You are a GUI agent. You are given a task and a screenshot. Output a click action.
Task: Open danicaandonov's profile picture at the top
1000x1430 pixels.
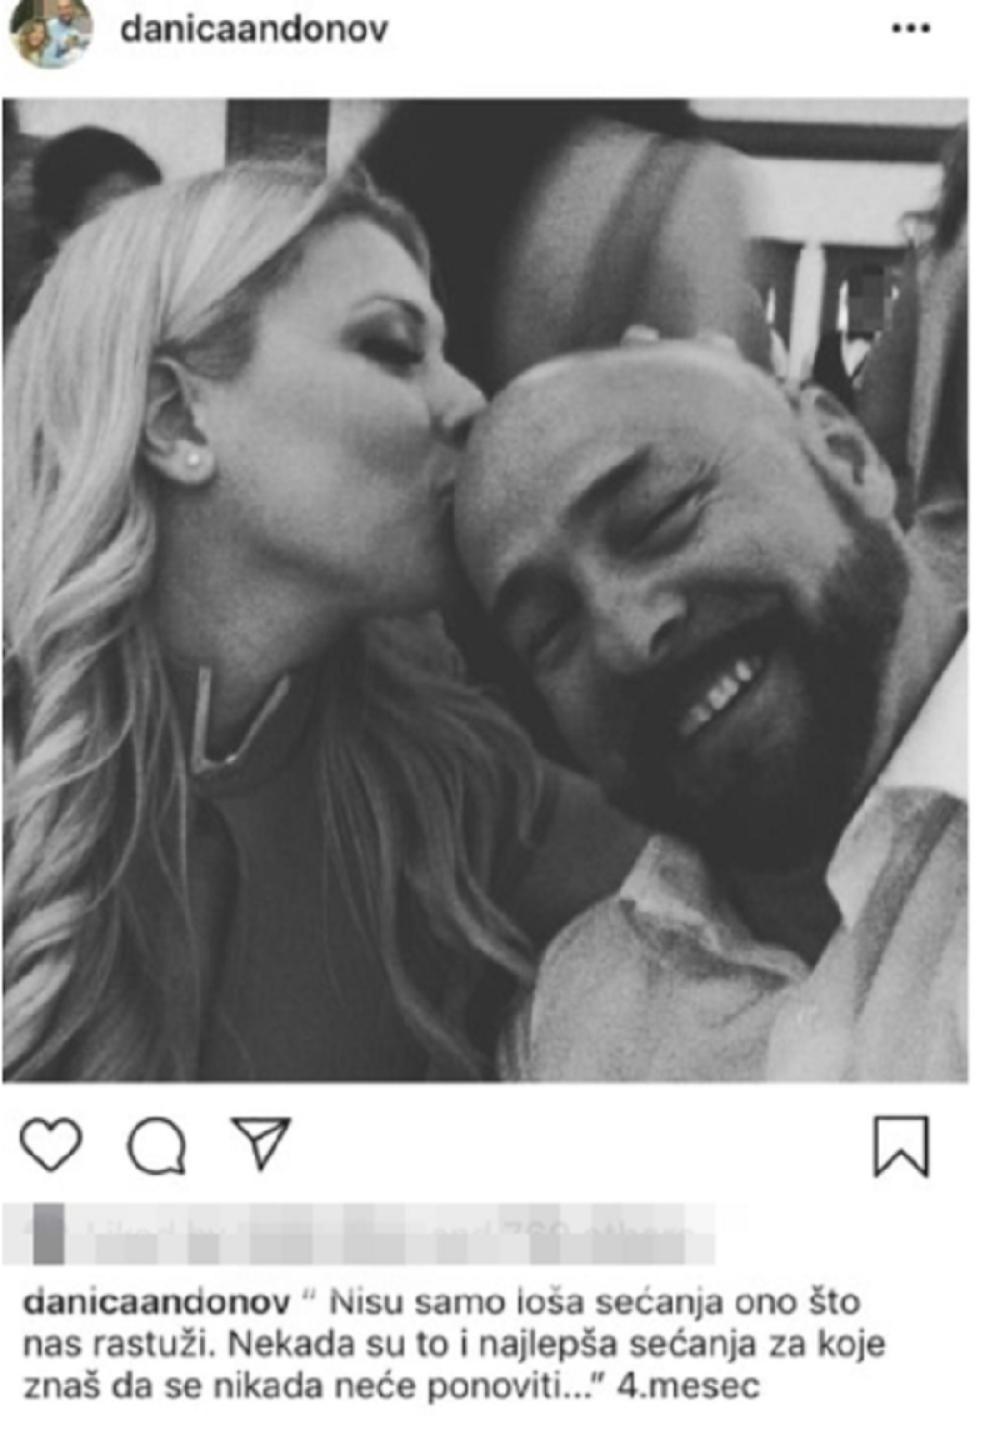pos(51,31)
